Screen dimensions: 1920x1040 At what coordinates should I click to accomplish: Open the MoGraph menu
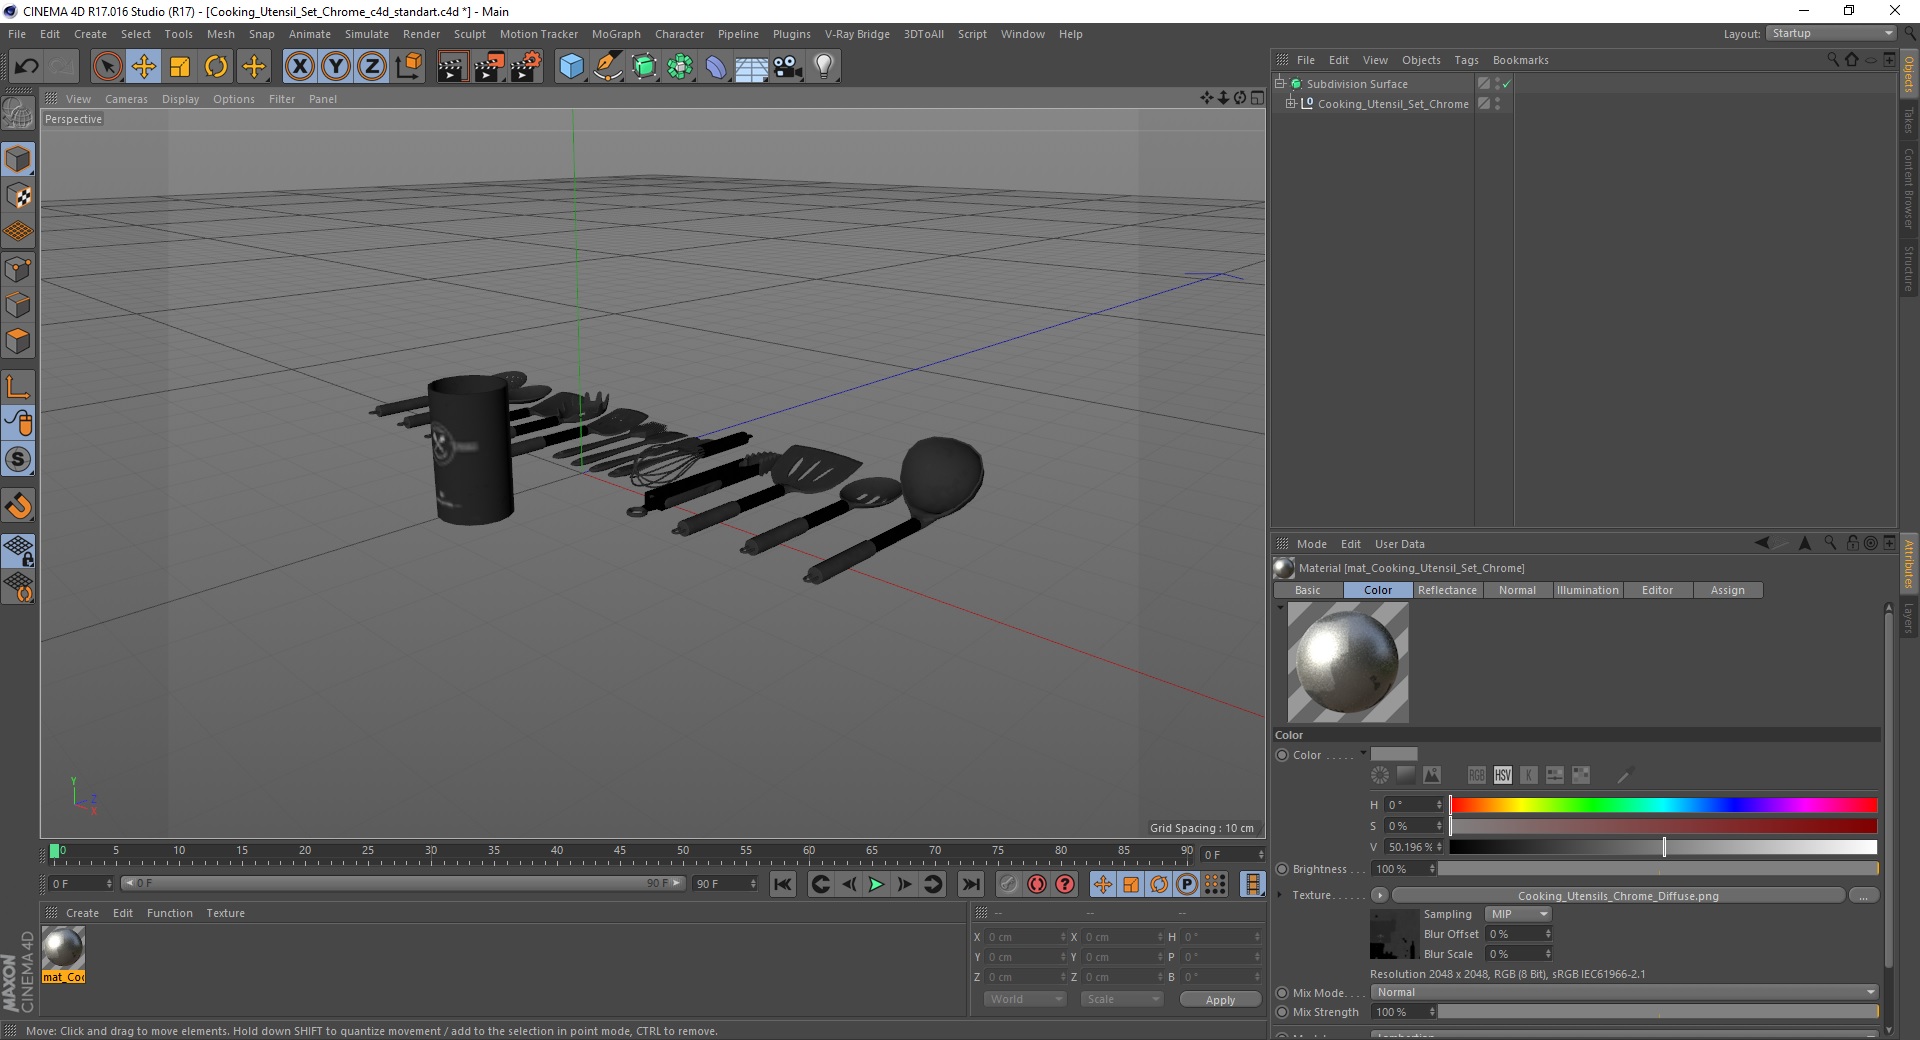click(616, 34)
